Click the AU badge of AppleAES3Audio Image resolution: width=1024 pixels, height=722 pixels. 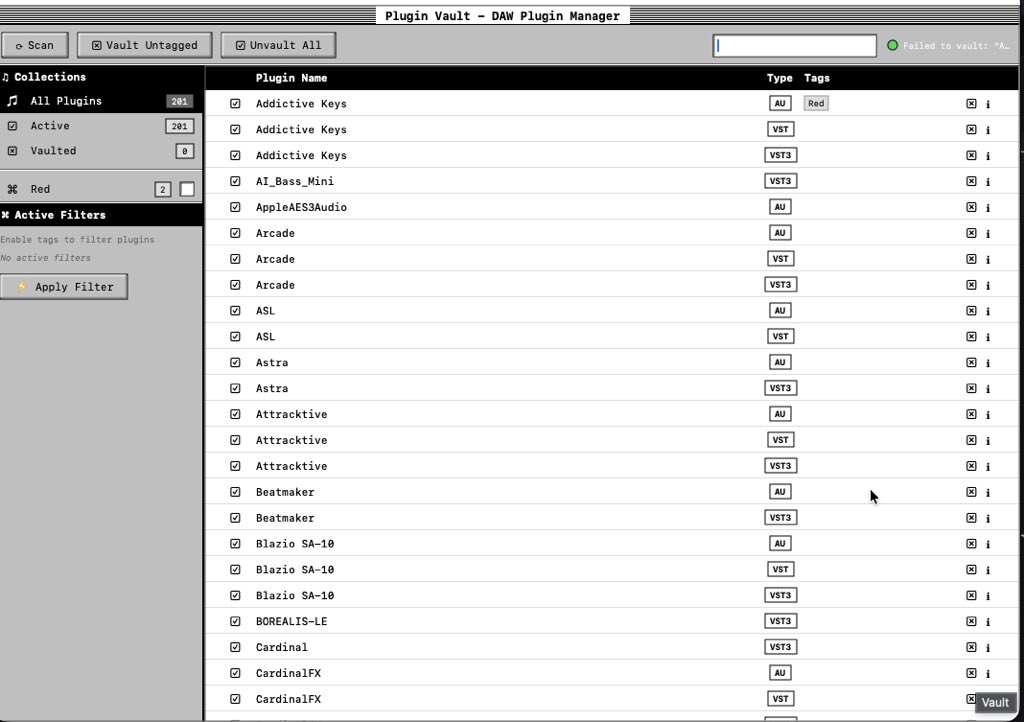pos(780,207)
